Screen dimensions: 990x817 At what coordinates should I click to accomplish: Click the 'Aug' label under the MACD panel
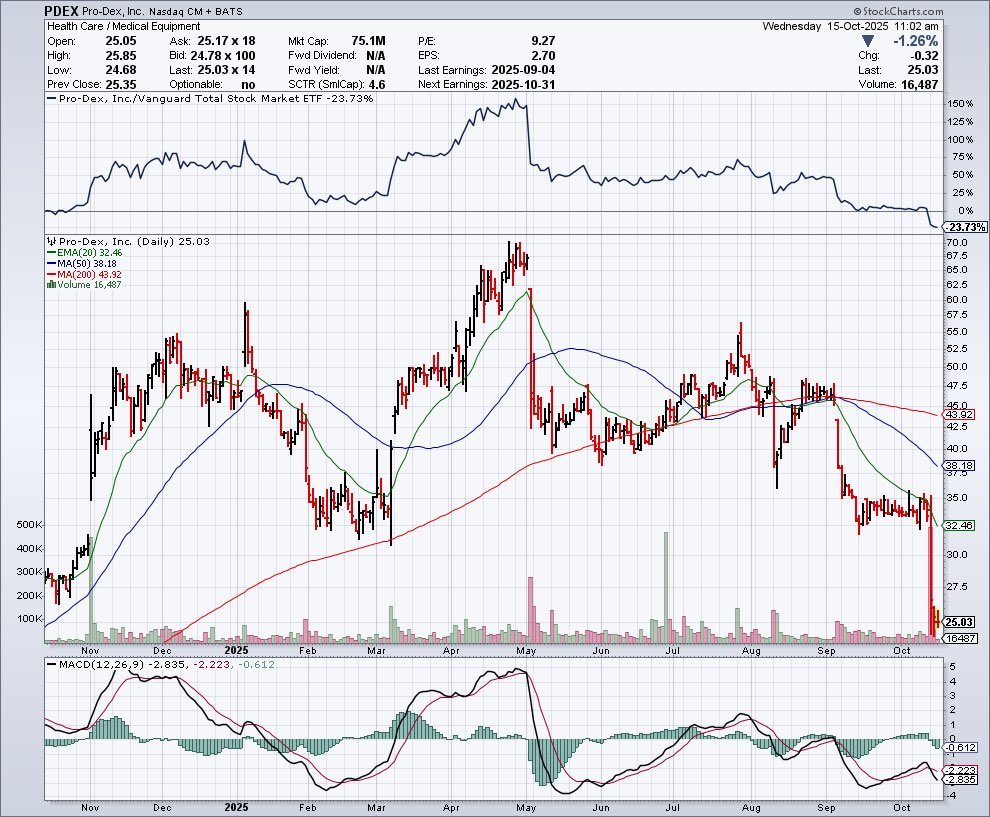tap(751, 808)
